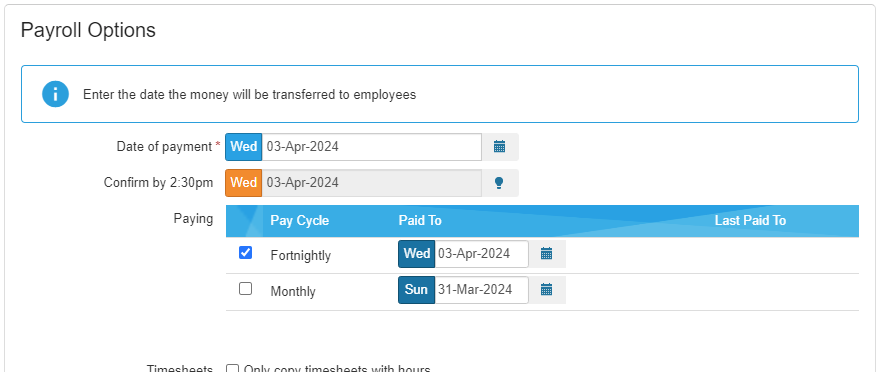Viewport: 885px width, 372px height.
Task: Click the blue info icon in banner
Action: (x=55, y=94)
